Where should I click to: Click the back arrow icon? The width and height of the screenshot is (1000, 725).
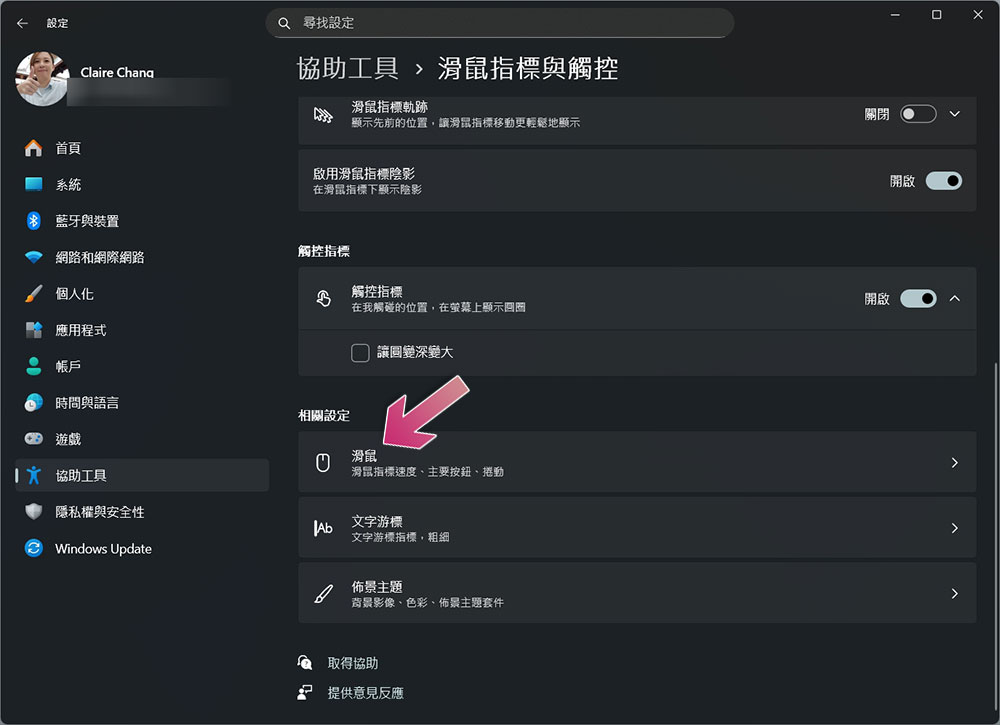[22, 23]
